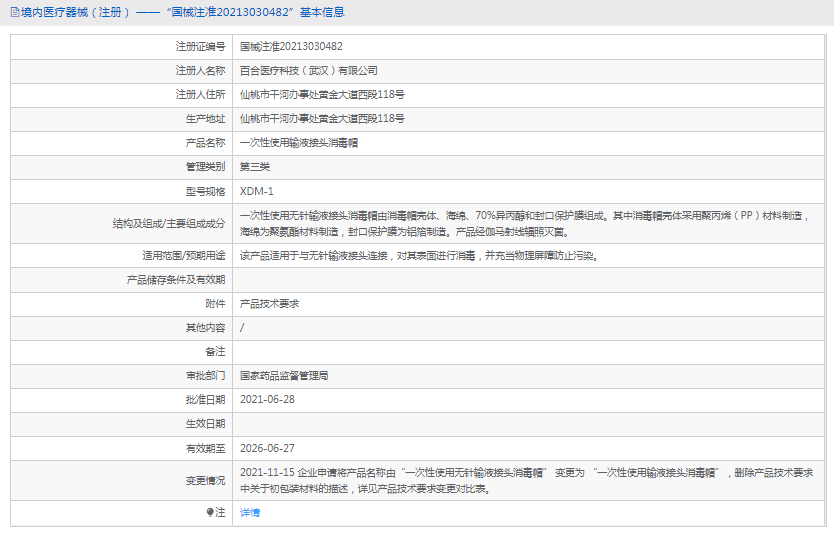Click the 生效日期 label
834x534 pixels.
point(205,424)
